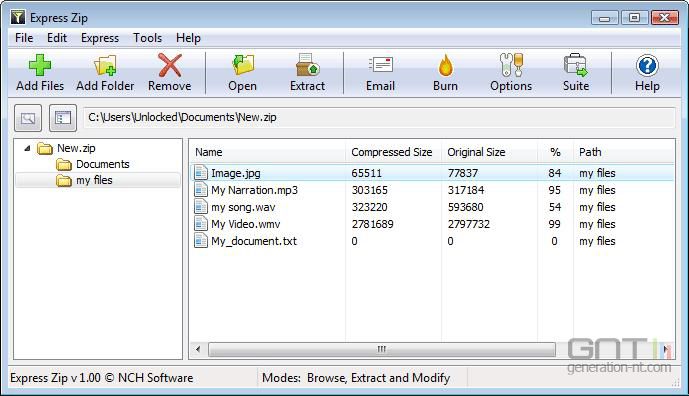The height and width of the screenshot is (396, 689).
Task: Click the left arrow of horizontal scrollbar
Action: coord(198,349)
